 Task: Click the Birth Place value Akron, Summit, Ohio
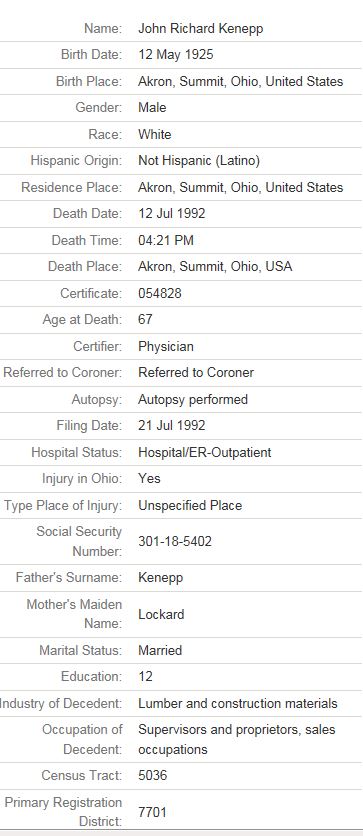240,81
